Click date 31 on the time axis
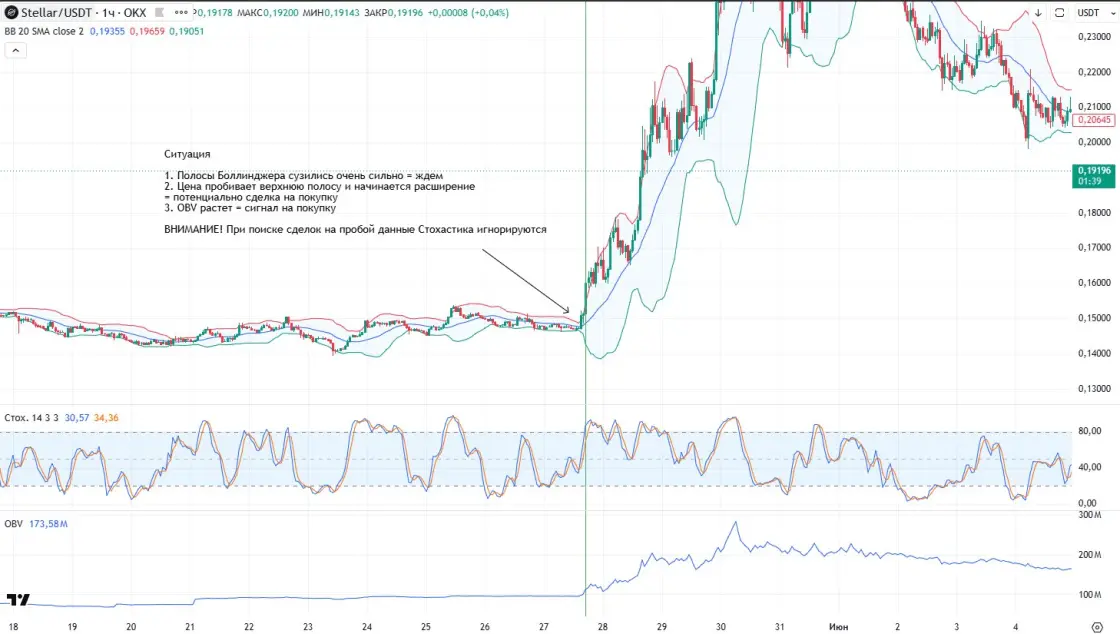 click(x=779, y=627)
